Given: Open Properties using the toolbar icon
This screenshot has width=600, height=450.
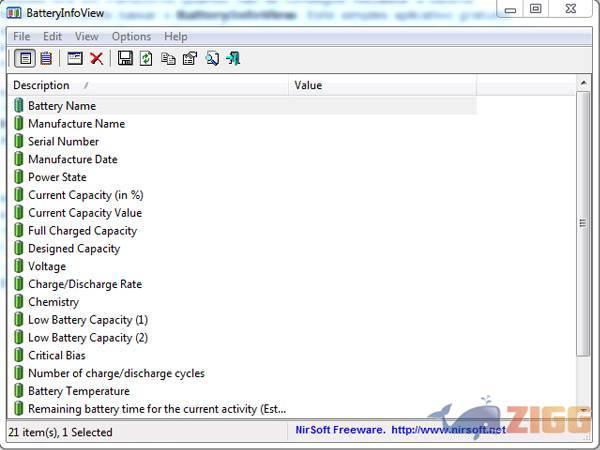Looking at the screenshot, I should pos(189,58).
